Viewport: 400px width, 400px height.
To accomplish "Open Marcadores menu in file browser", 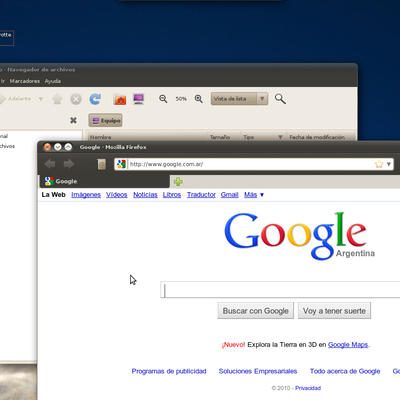I will [x=25, y=81].
